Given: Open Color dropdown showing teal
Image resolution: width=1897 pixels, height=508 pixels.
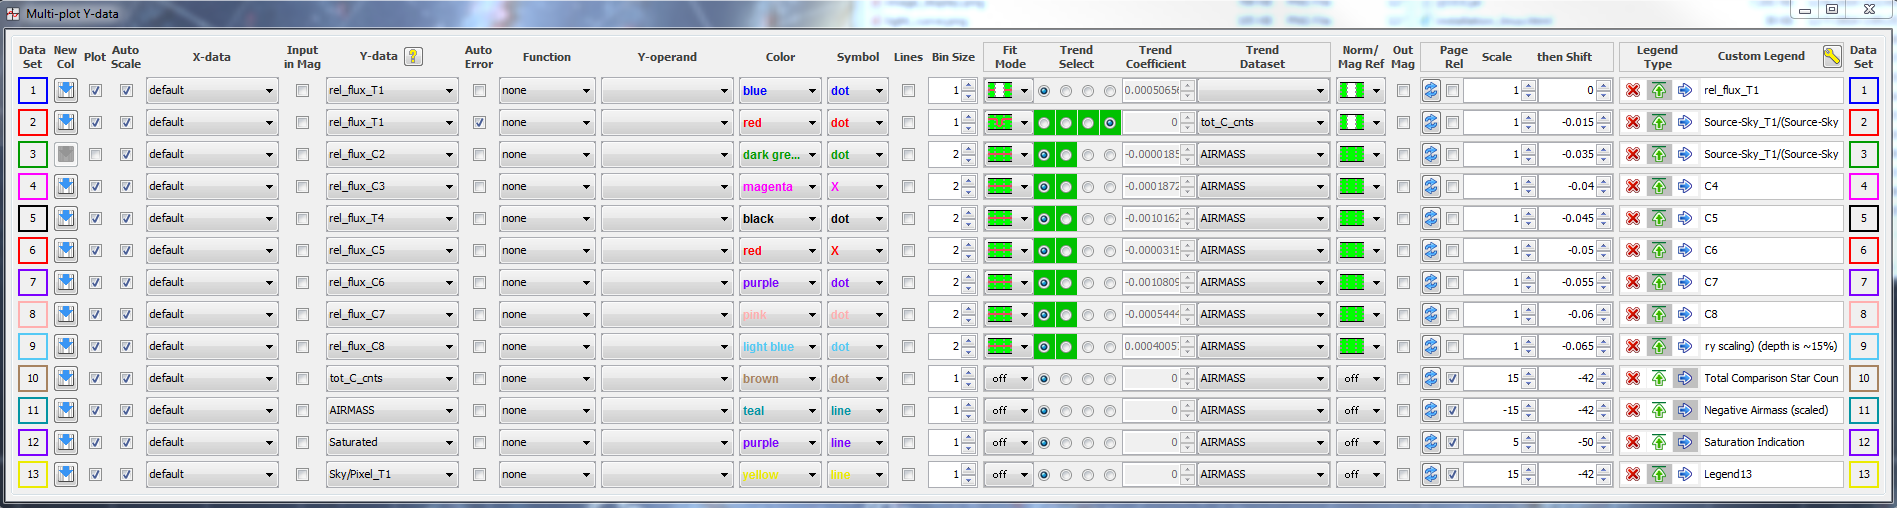Looking at the screenshot, I should click(780, 410).
